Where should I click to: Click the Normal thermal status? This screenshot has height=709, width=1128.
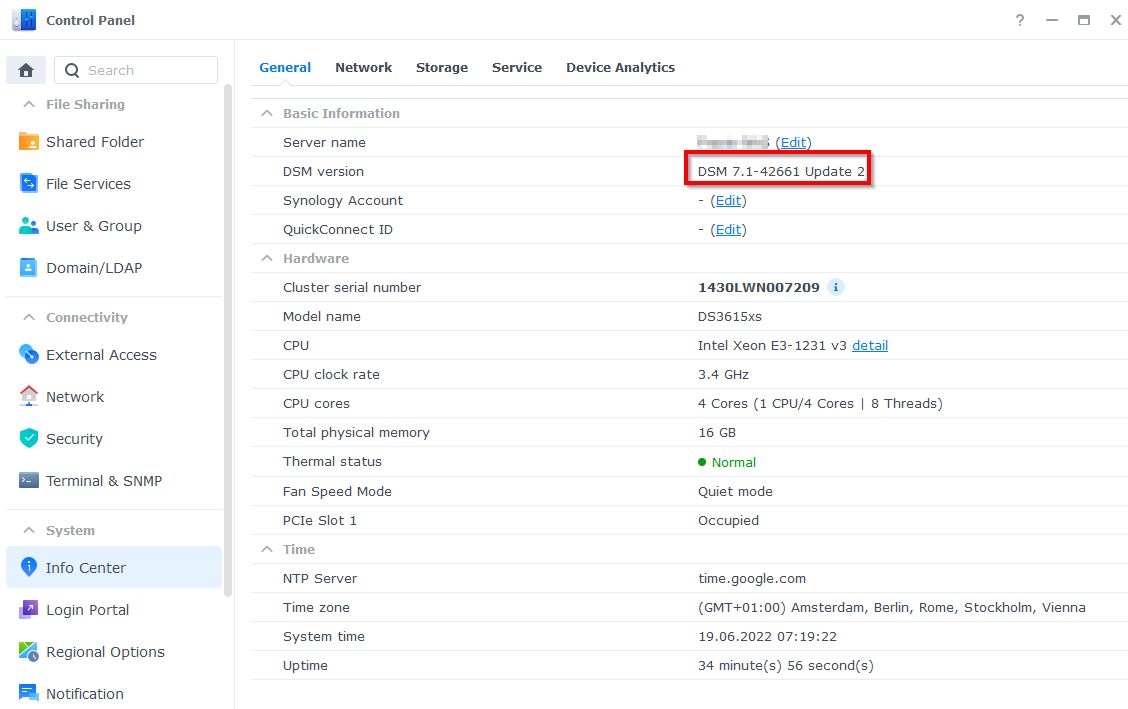pyautogui.click(x=734, y=462)
